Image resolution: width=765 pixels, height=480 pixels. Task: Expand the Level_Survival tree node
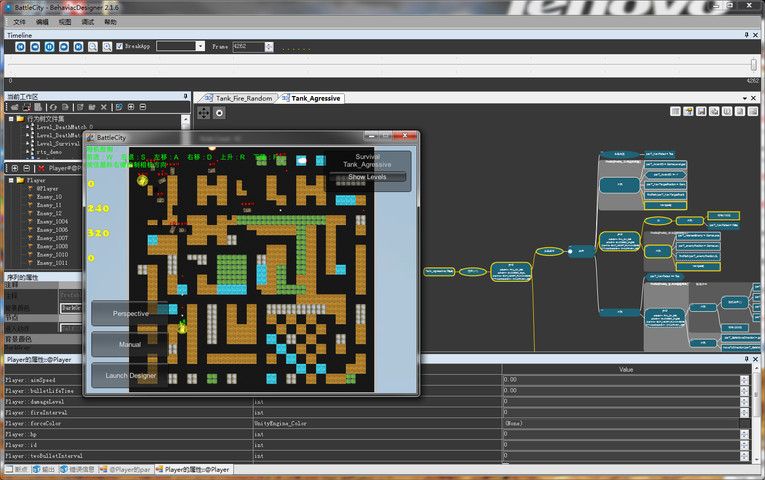click(28, 144)
